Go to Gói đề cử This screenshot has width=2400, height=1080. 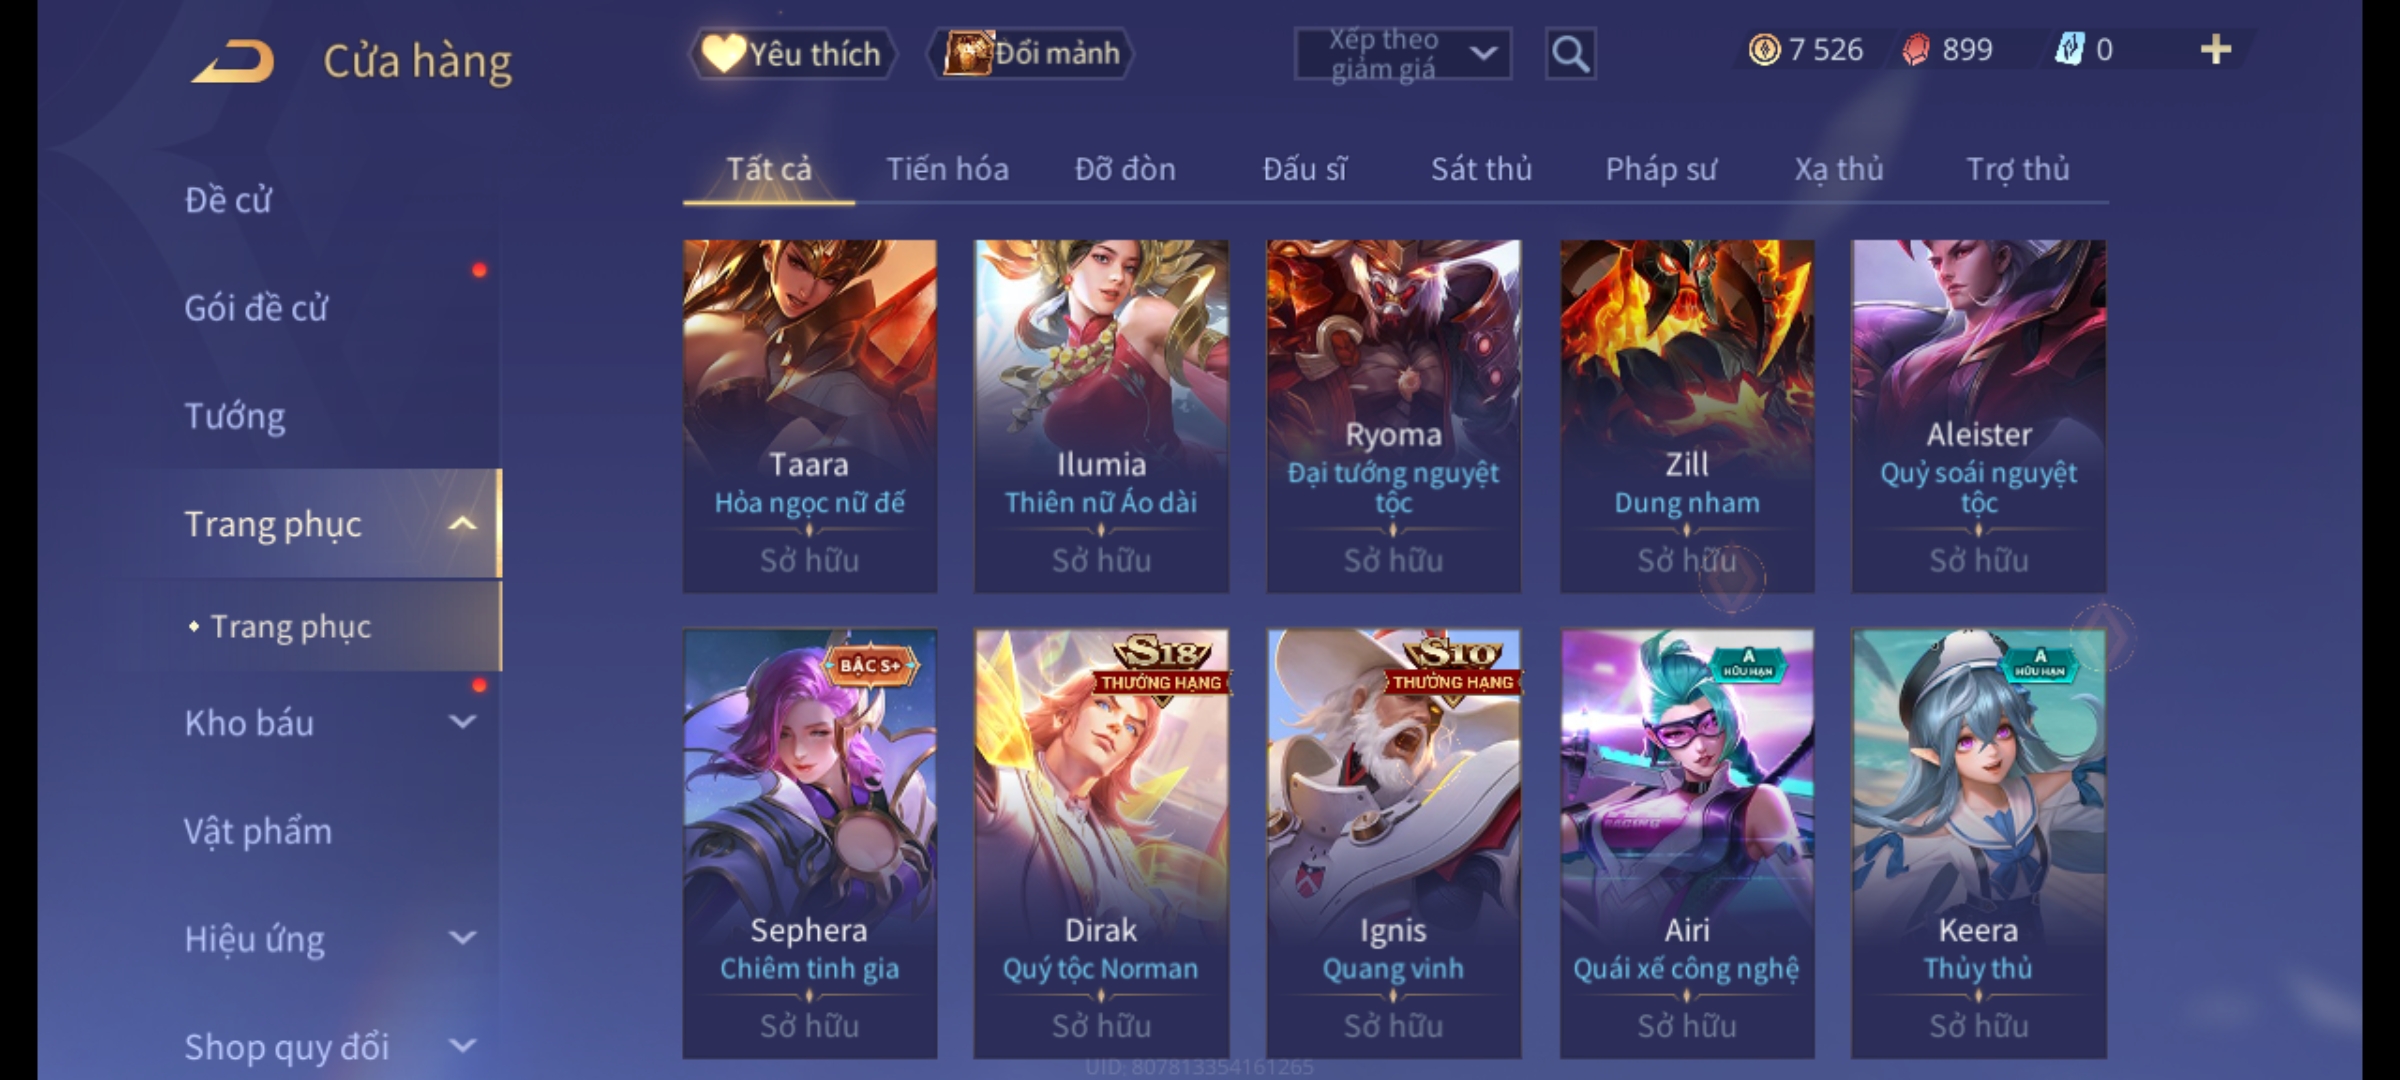pos(256,307)
